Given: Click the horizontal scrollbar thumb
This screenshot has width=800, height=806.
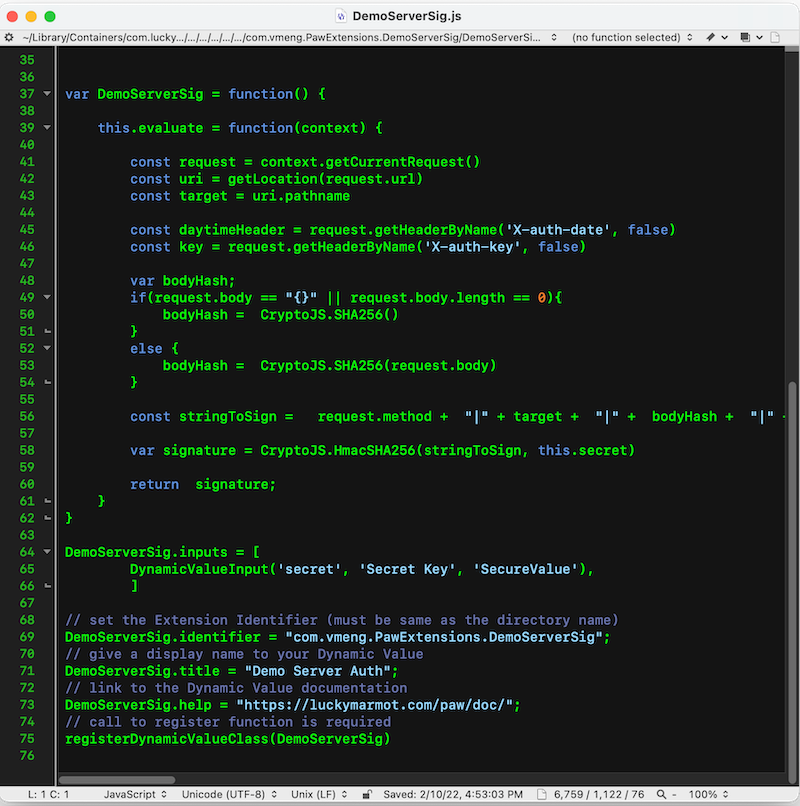Looking at the screenshot, I should tap(117, 780).
